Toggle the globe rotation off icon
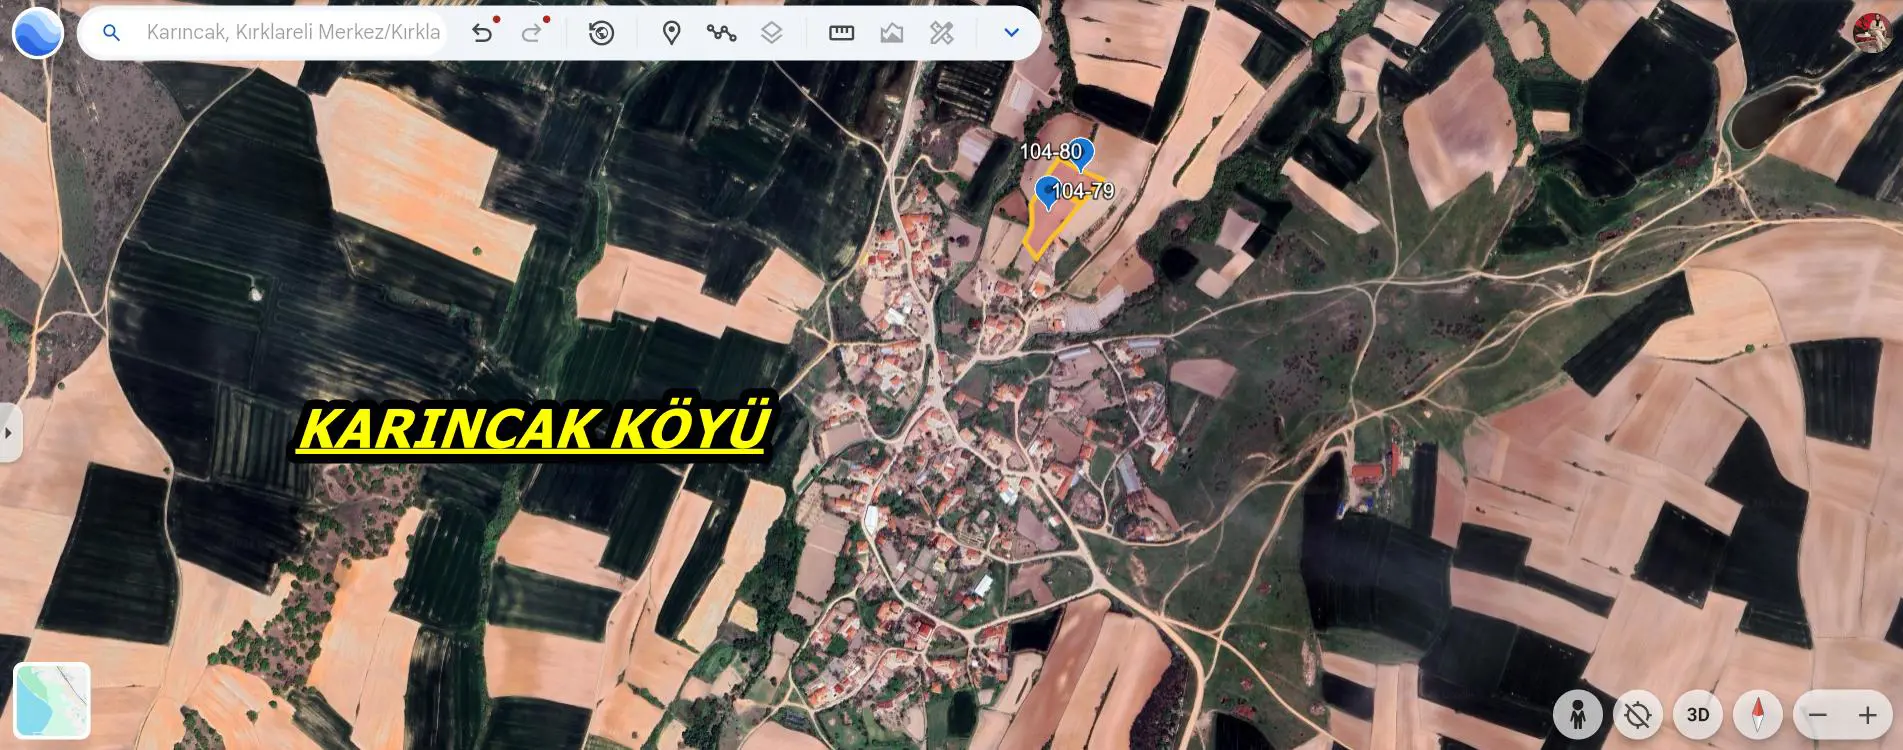The height and width of the screenshot is (750, 1903). pyautogui.click(x=1638, y=715)
